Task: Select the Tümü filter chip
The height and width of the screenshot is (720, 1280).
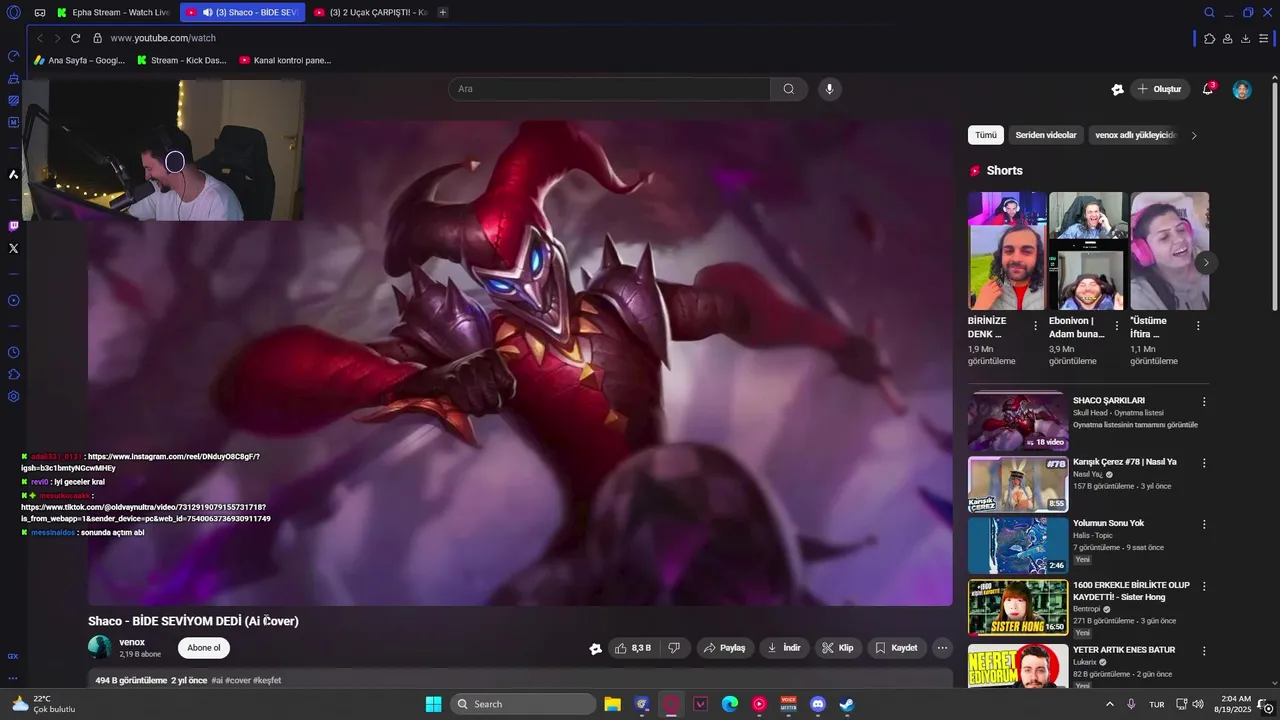Action: pyautogui.click(x=986, y=135)
